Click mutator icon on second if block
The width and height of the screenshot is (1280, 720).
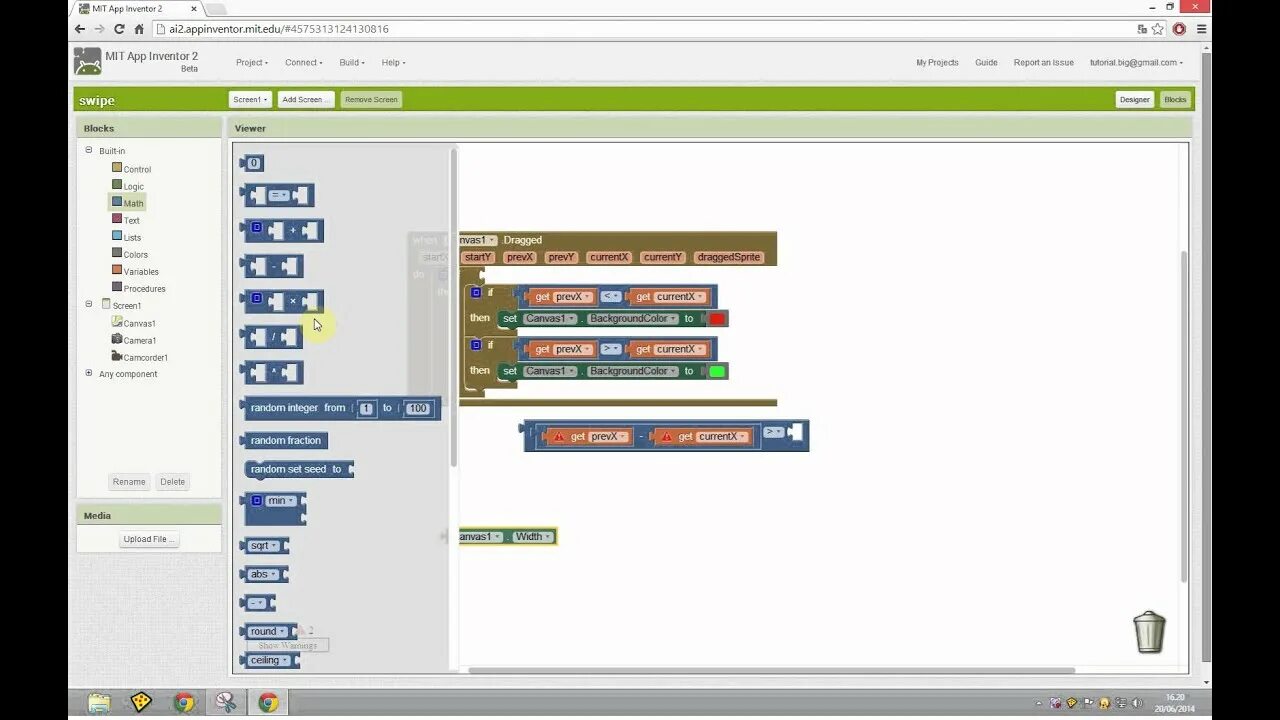476,345
